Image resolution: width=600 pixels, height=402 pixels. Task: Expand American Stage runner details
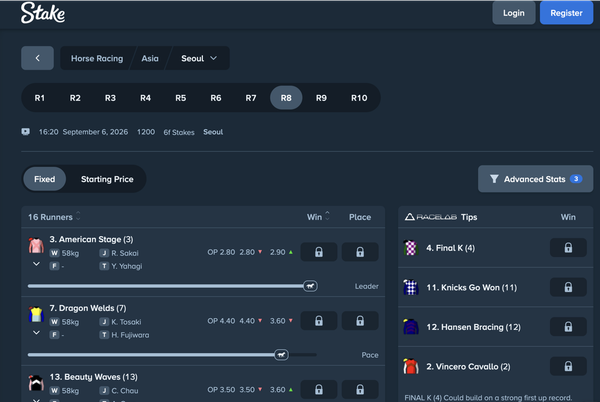pos(36,264)
